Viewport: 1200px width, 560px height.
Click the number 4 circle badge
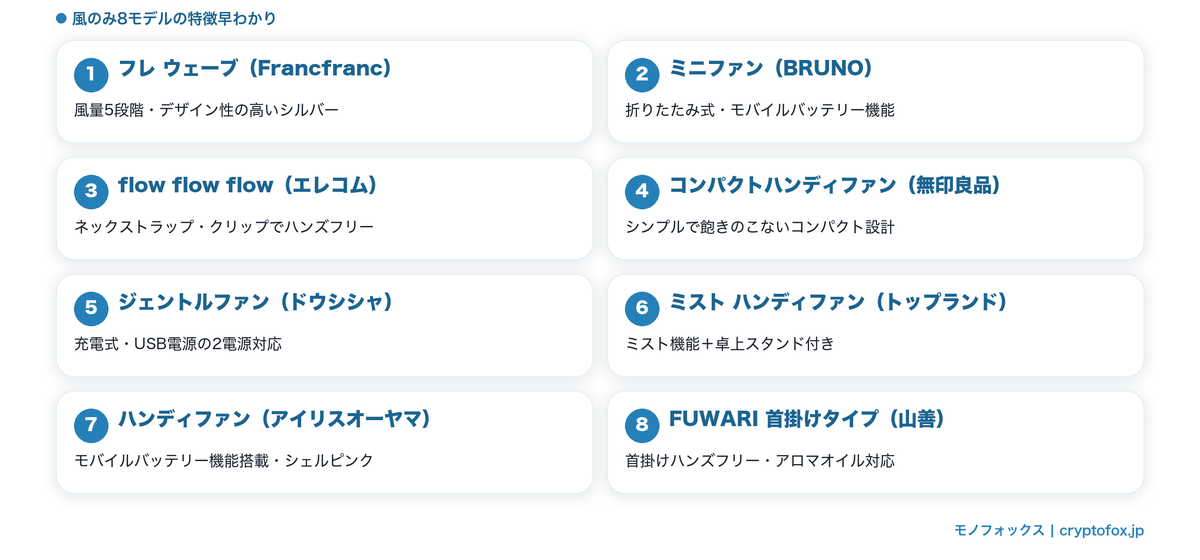coord(642,191)
